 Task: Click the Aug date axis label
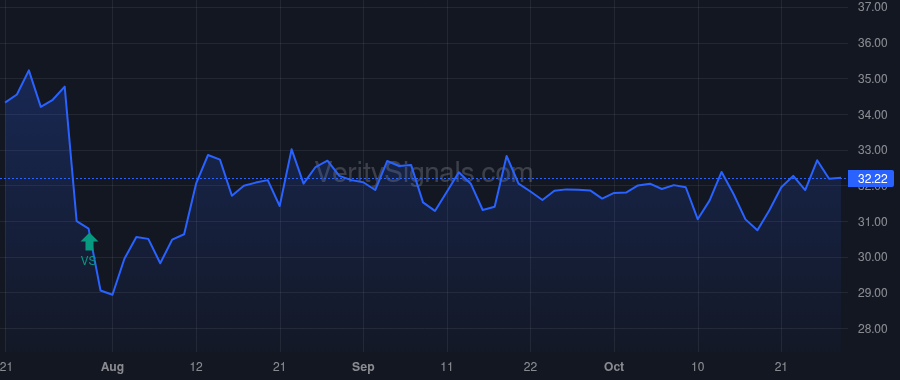[x=112, y=367]
